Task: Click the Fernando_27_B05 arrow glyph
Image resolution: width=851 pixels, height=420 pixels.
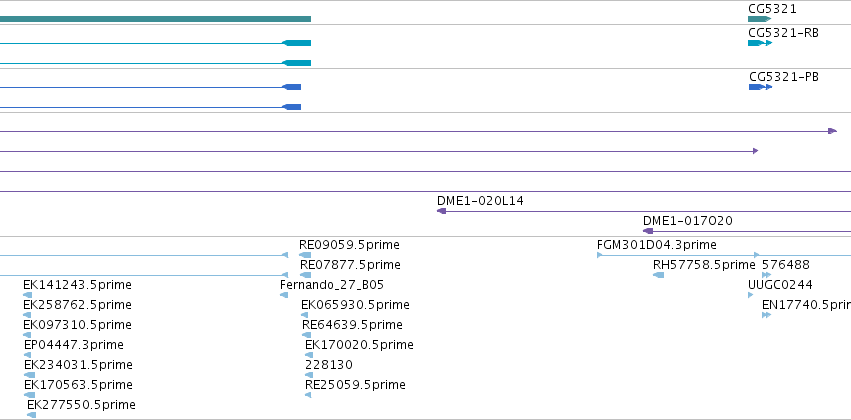Action: click(284, 295)
